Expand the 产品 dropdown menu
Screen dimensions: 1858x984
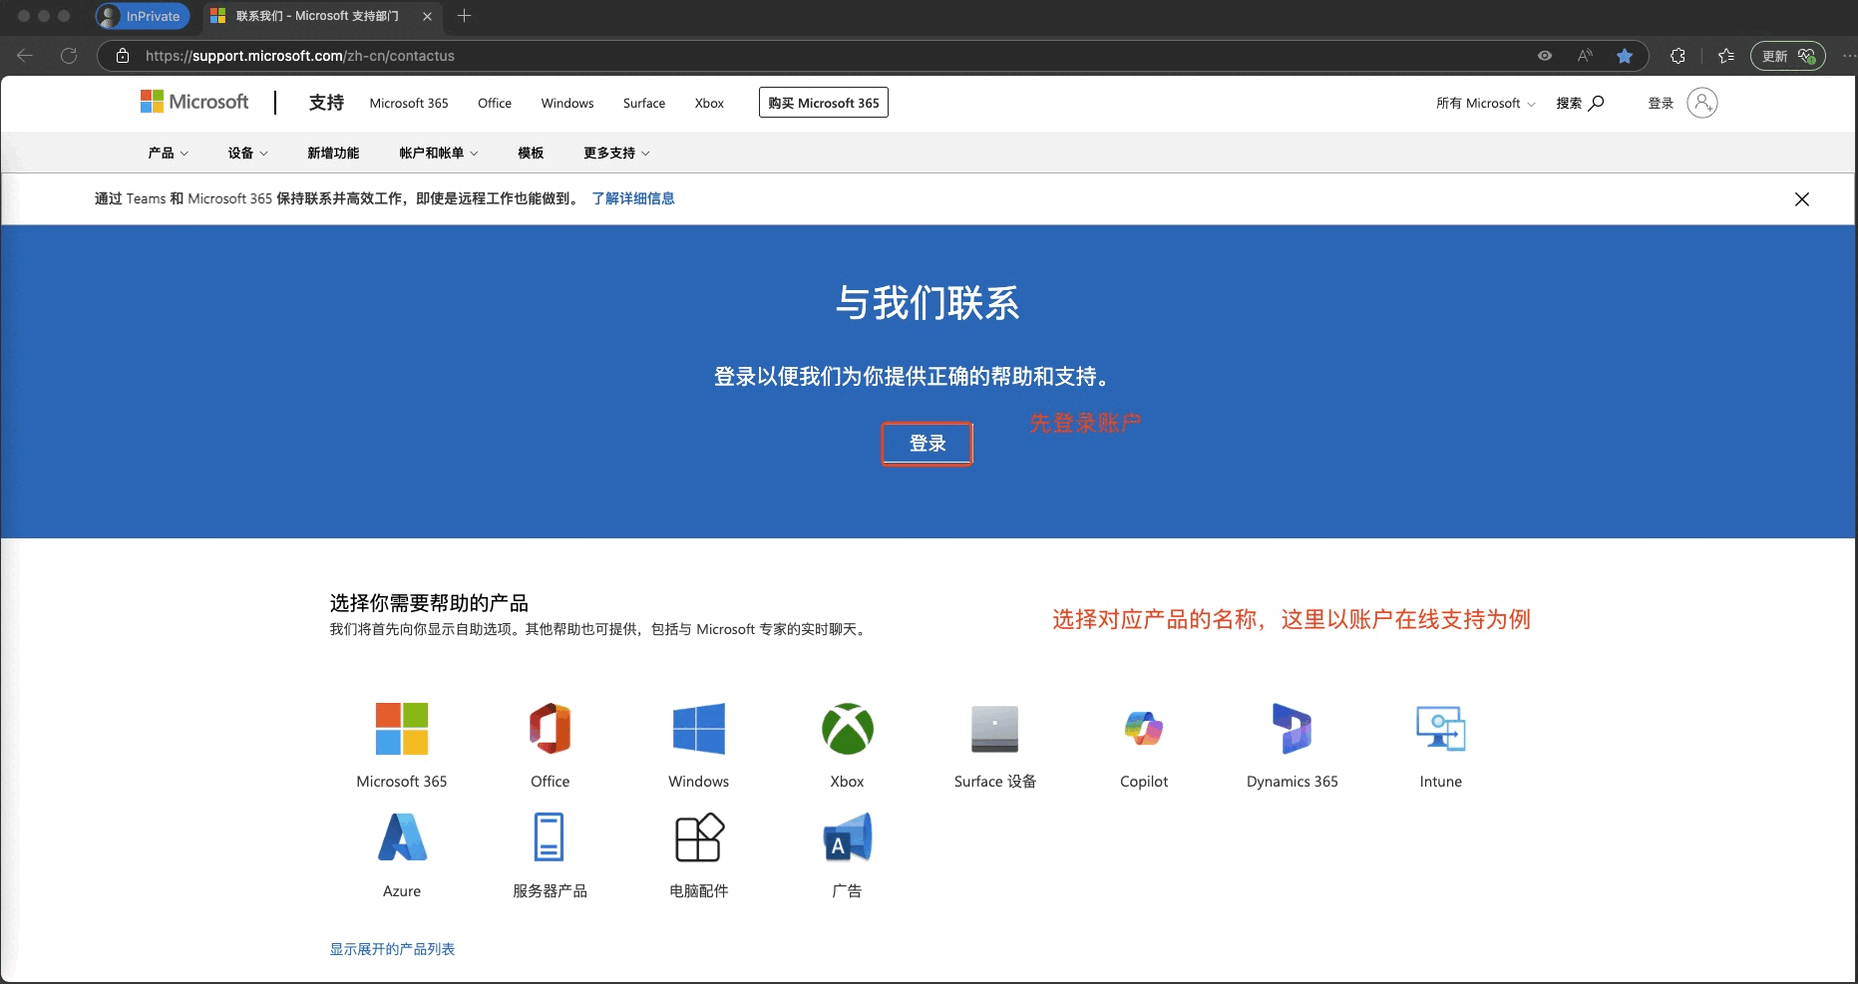tap(168, 153)
